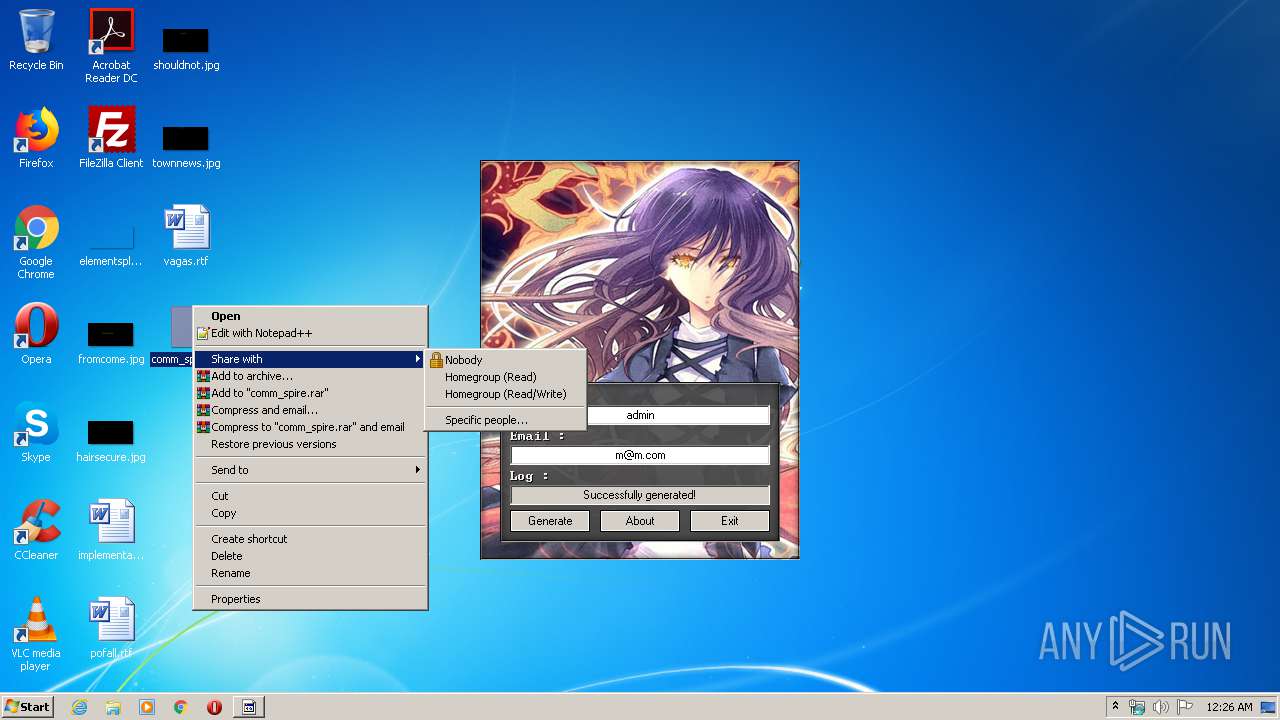Select pofall.rtf document icon
Image resolution: width=1280 pixels, height=720 pixels.
[x=111, y=627]
